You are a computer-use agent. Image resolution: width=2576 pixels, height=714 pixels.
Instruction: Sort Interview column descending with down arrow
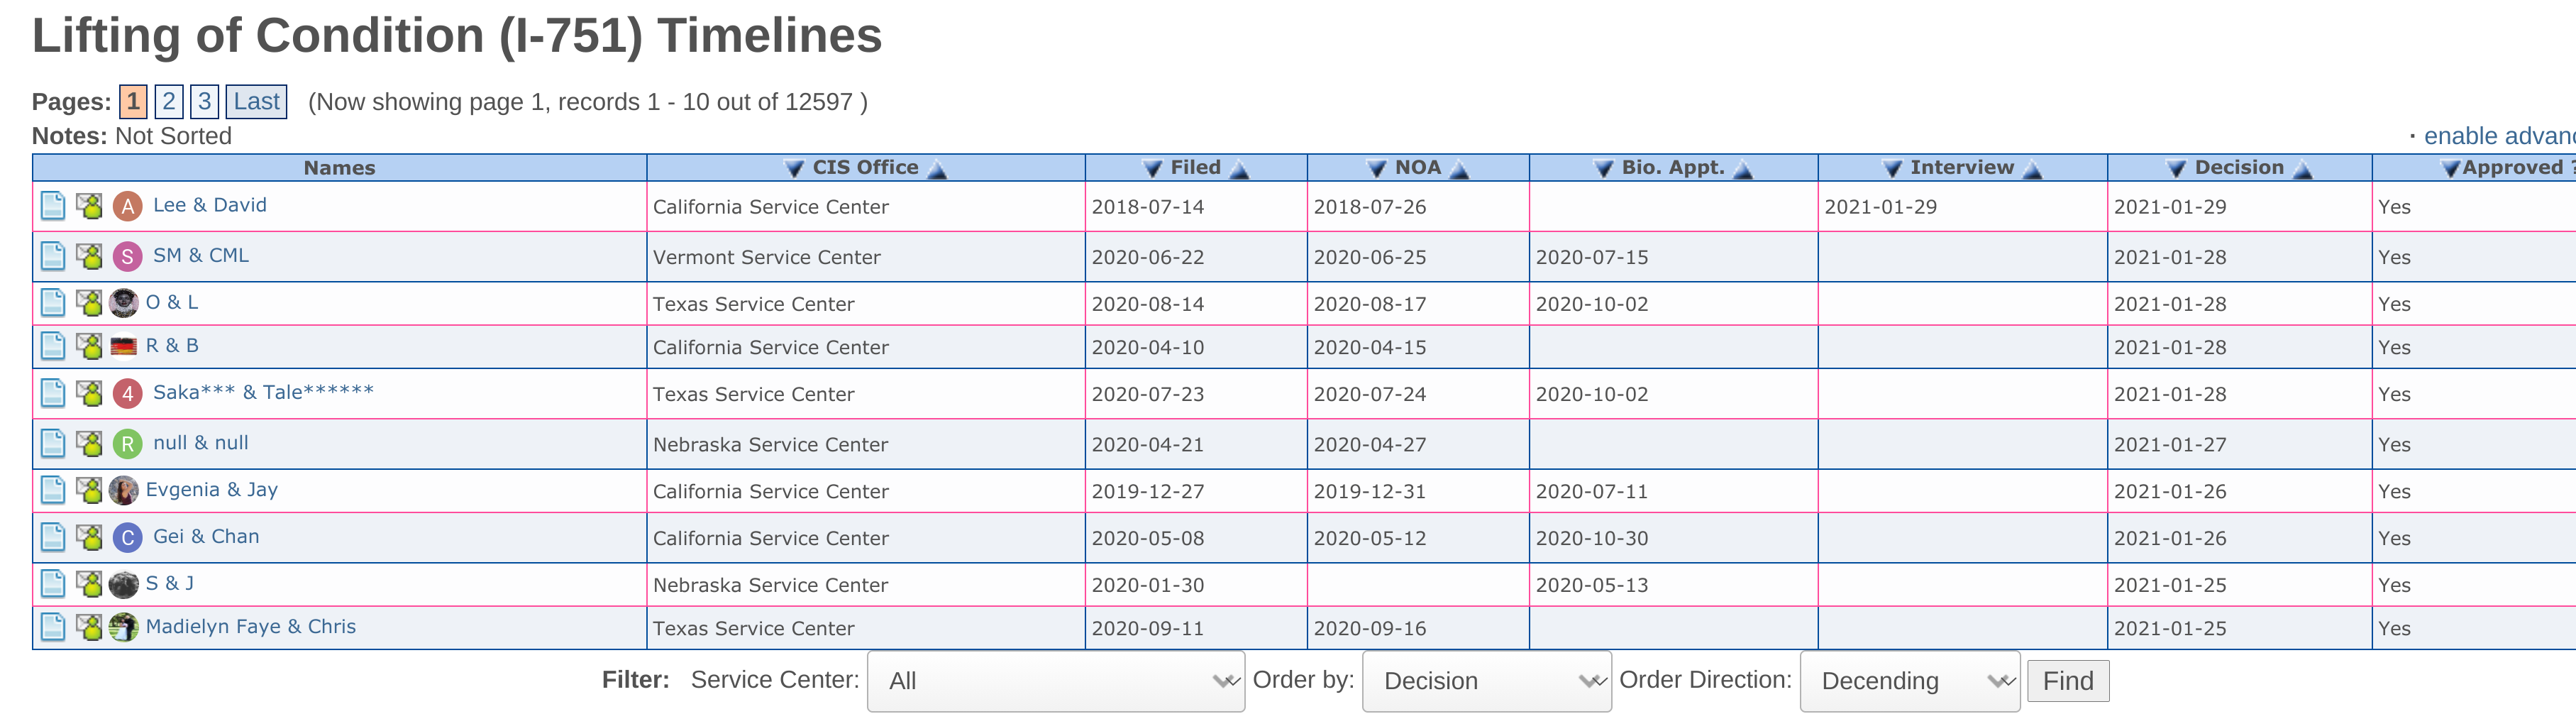point(1892,169)
